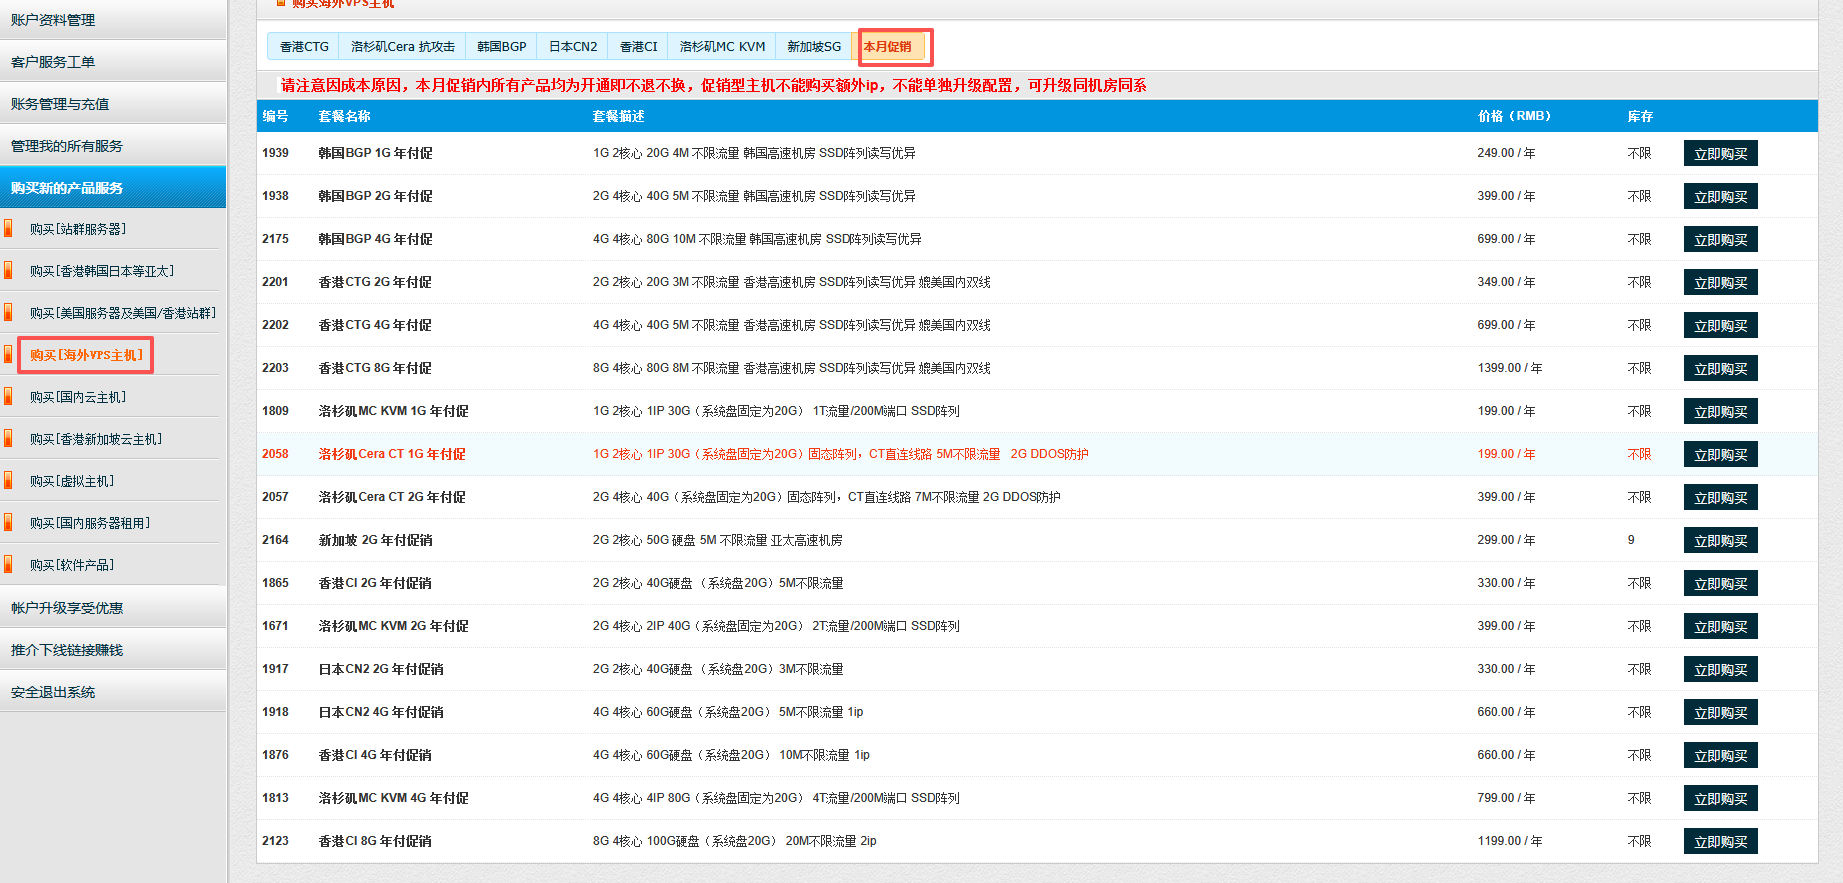
Task: Open 购买[美国服务器及美国/香港站群] link
Action: [123, 313]
